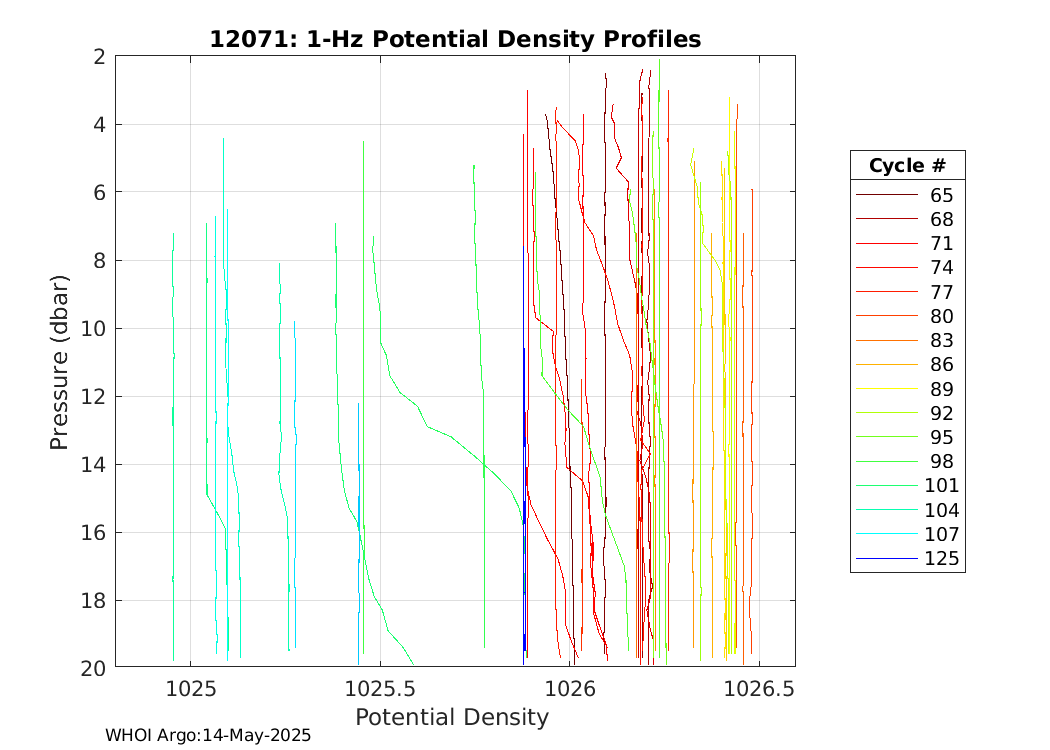Select the Cycle 68 red legend line
The width and height of the screenshot is (1050, 750).
(x=886, y=219)
